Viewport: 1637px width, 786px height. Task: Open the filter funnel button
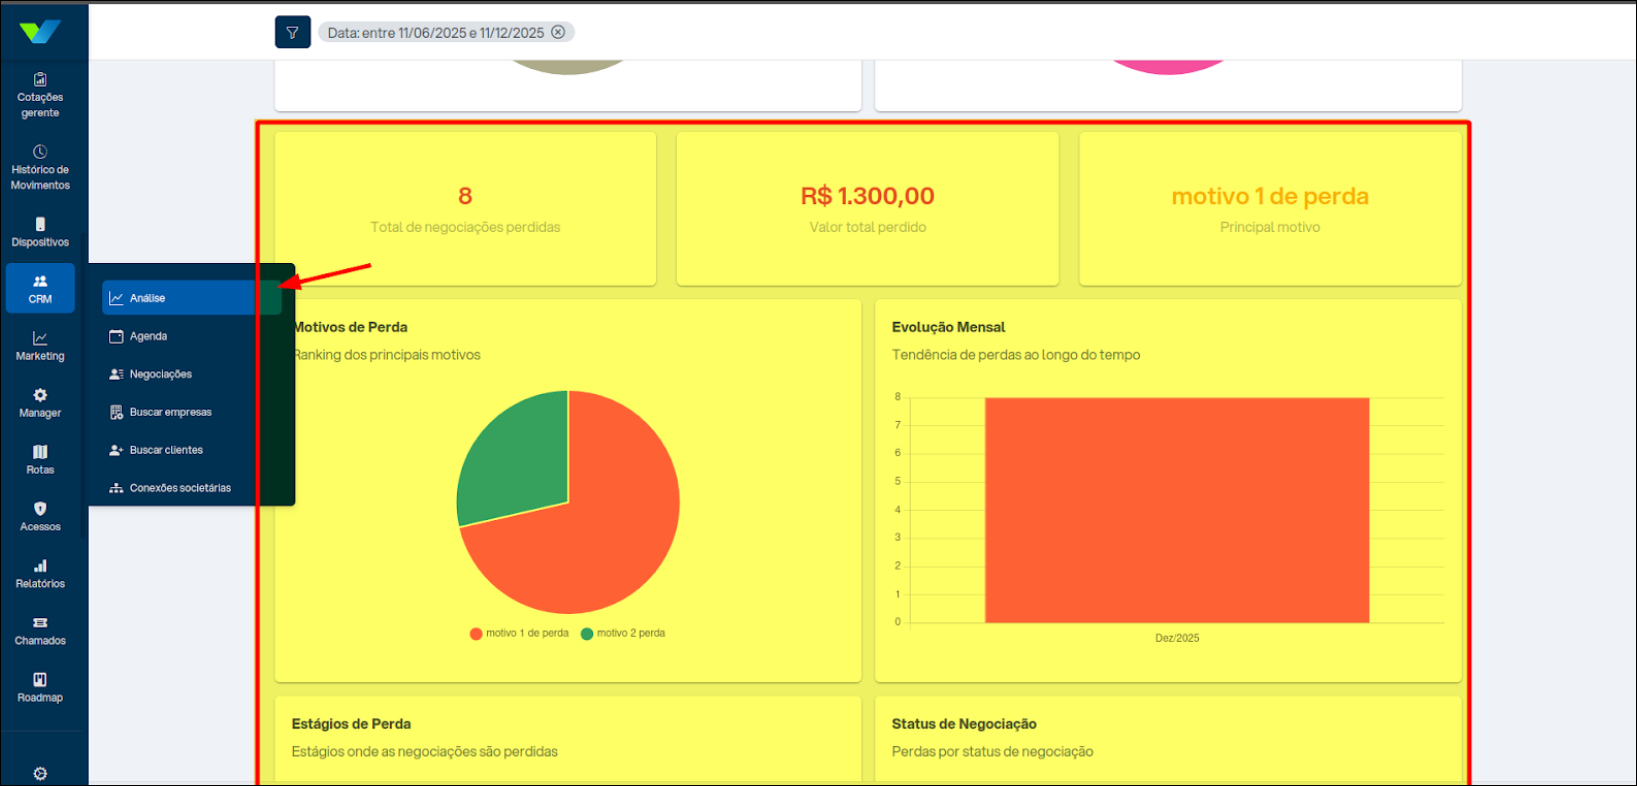pyautogui.click(x=292, y=32)
